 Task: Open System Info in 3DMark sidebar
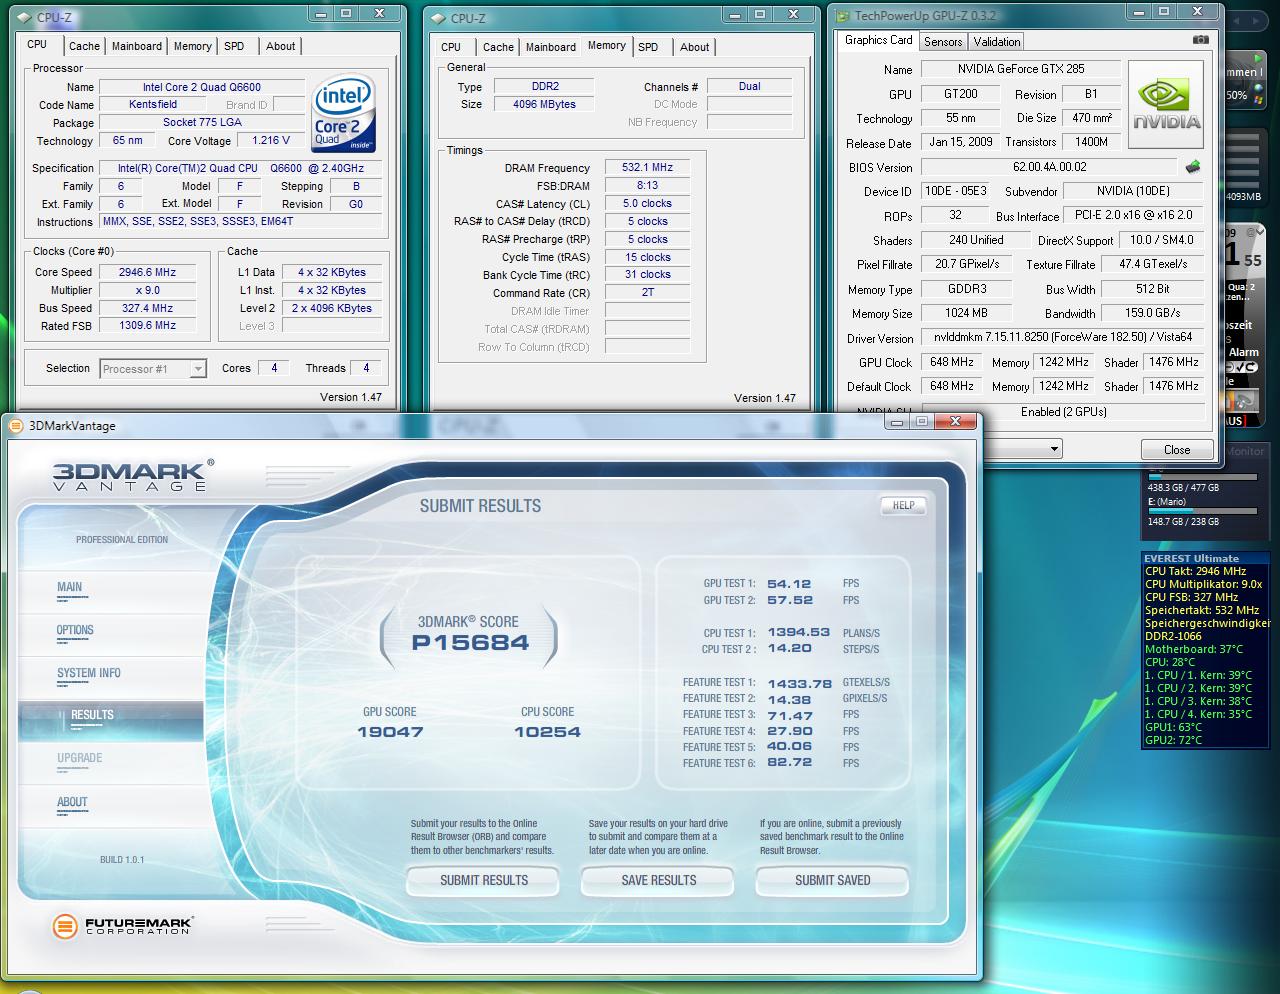point(88,673)
